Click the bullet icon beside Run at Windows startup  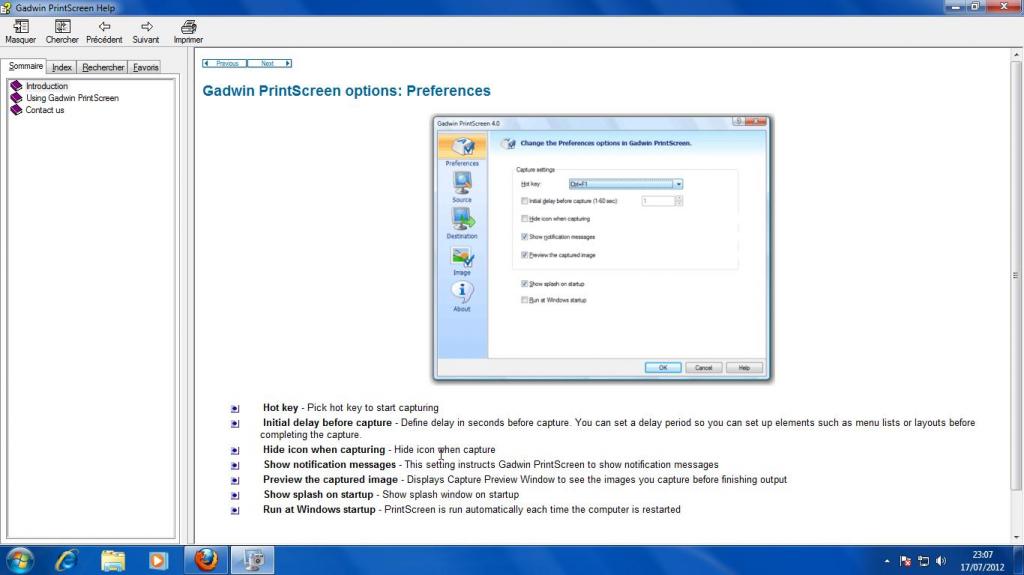(x=235, y=511)
